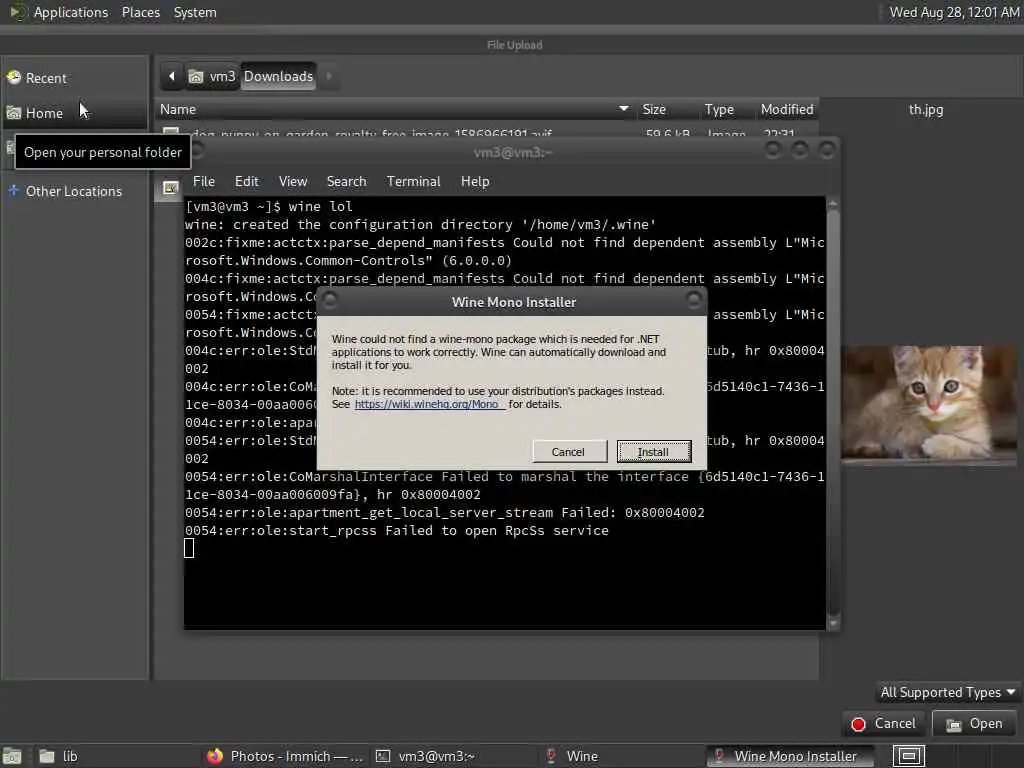Image resolution: width=1024 pixels, height=768 pixels.
Task: Click the th.jpg preview label
Action: point(926,110)
